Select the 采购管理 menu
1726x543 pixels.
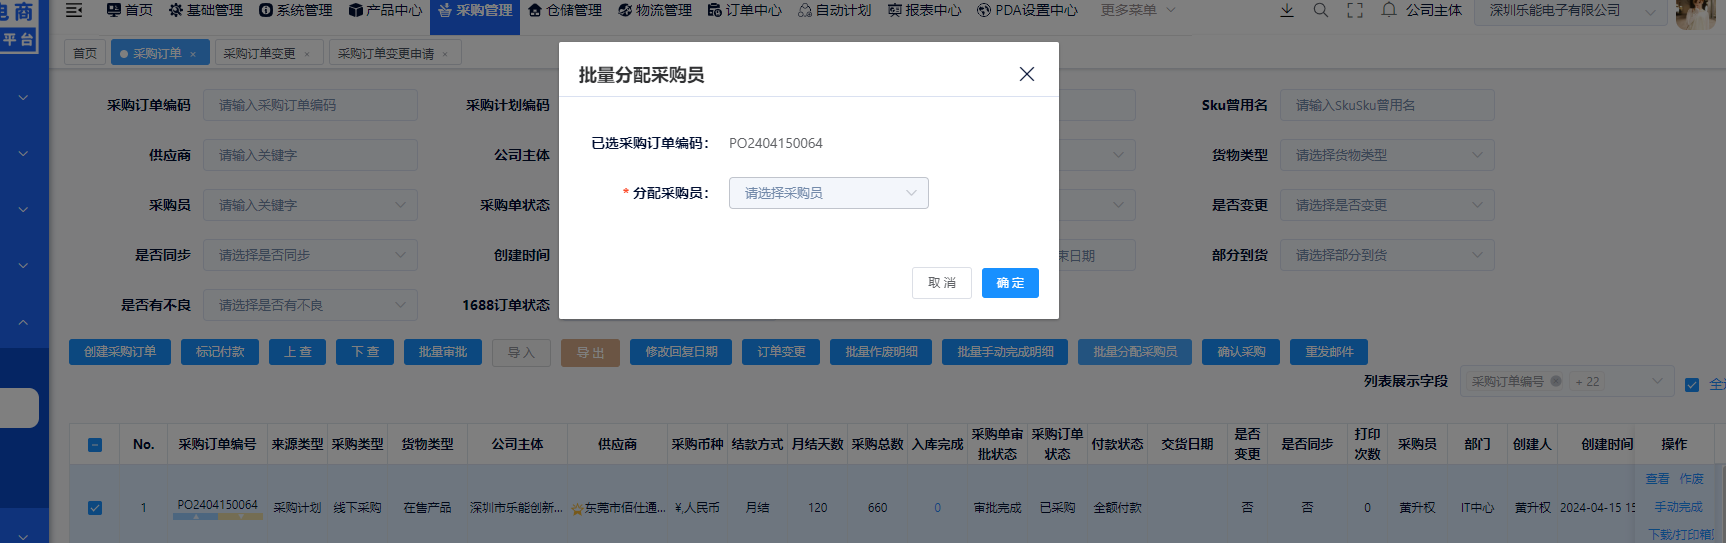click(x=475, y=10)
